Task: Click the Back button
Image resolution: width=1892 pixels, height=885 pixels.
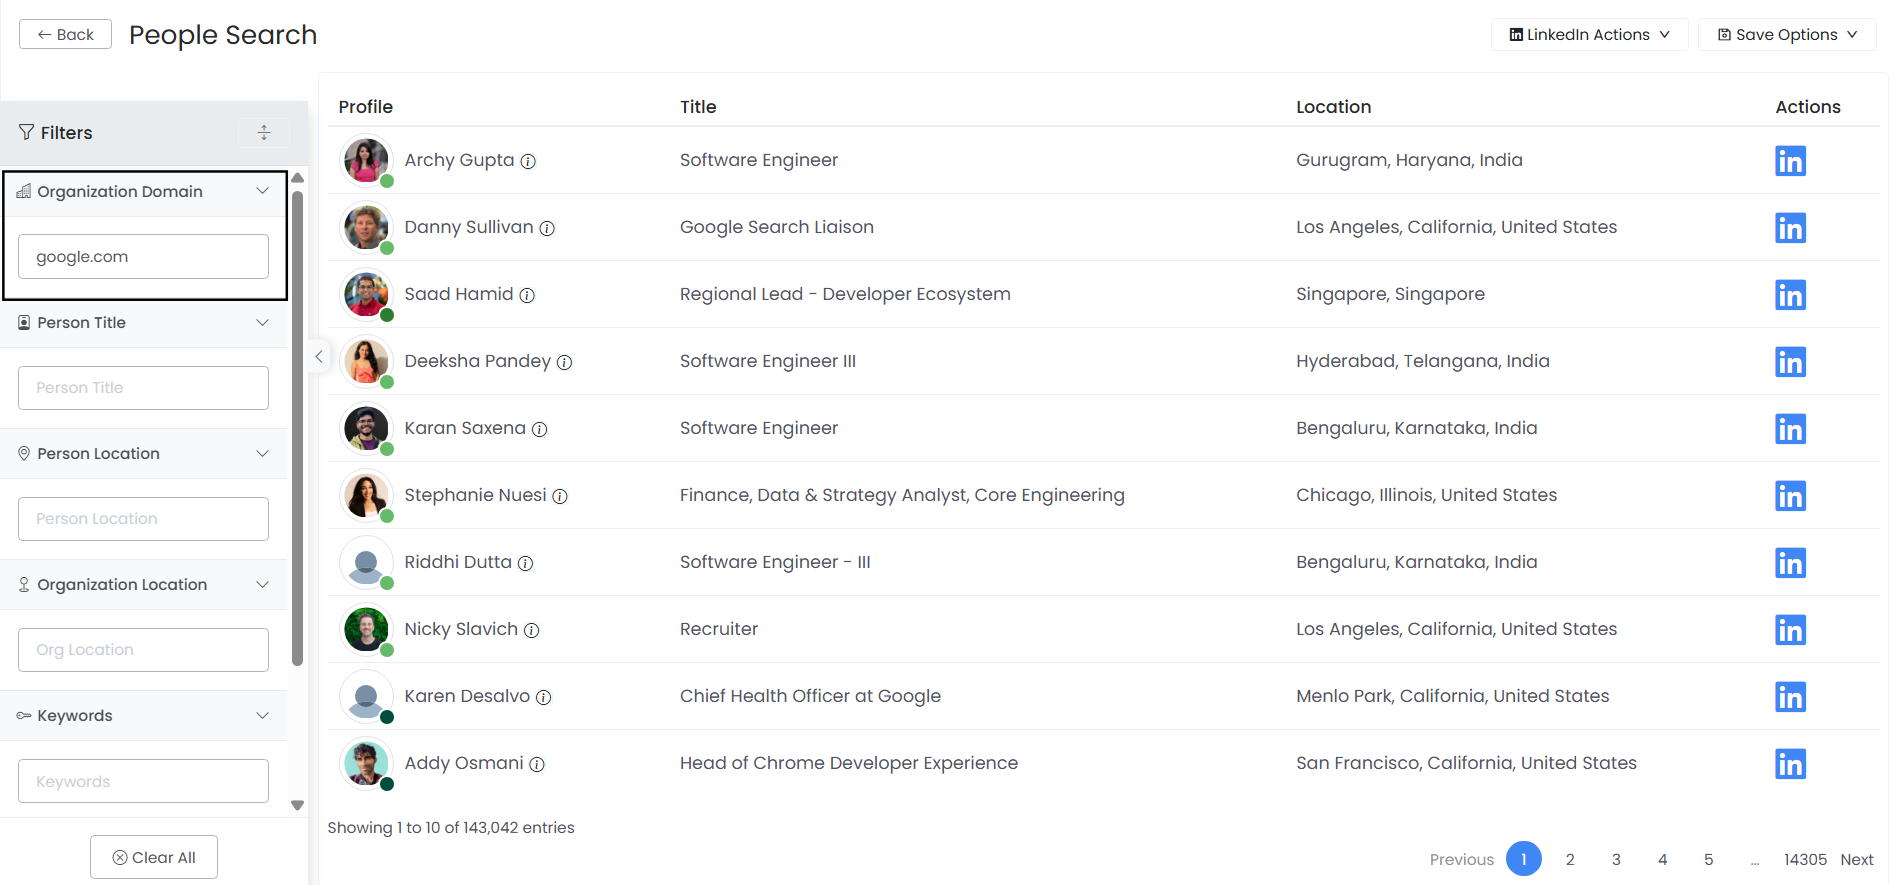Action: click(x=65, y=34)
